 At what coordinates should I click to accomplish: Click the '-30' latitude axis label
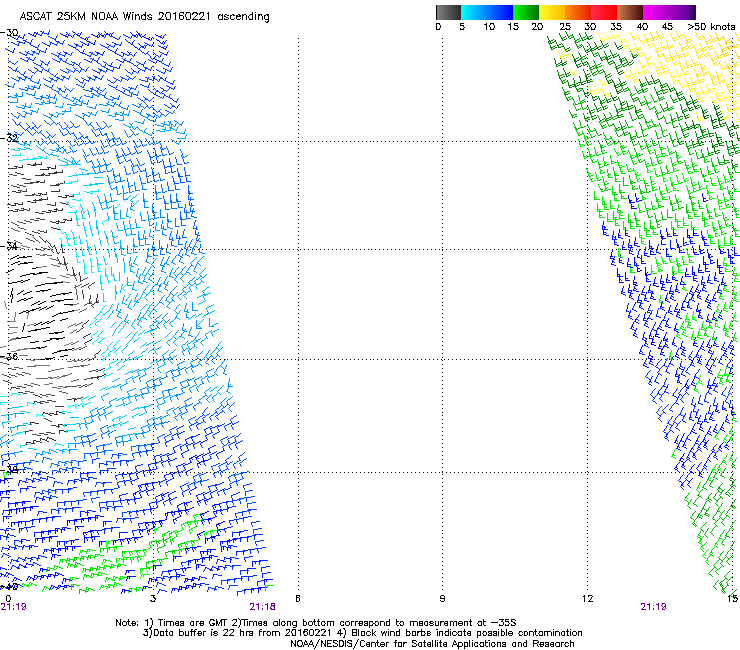tap(9, 33)
